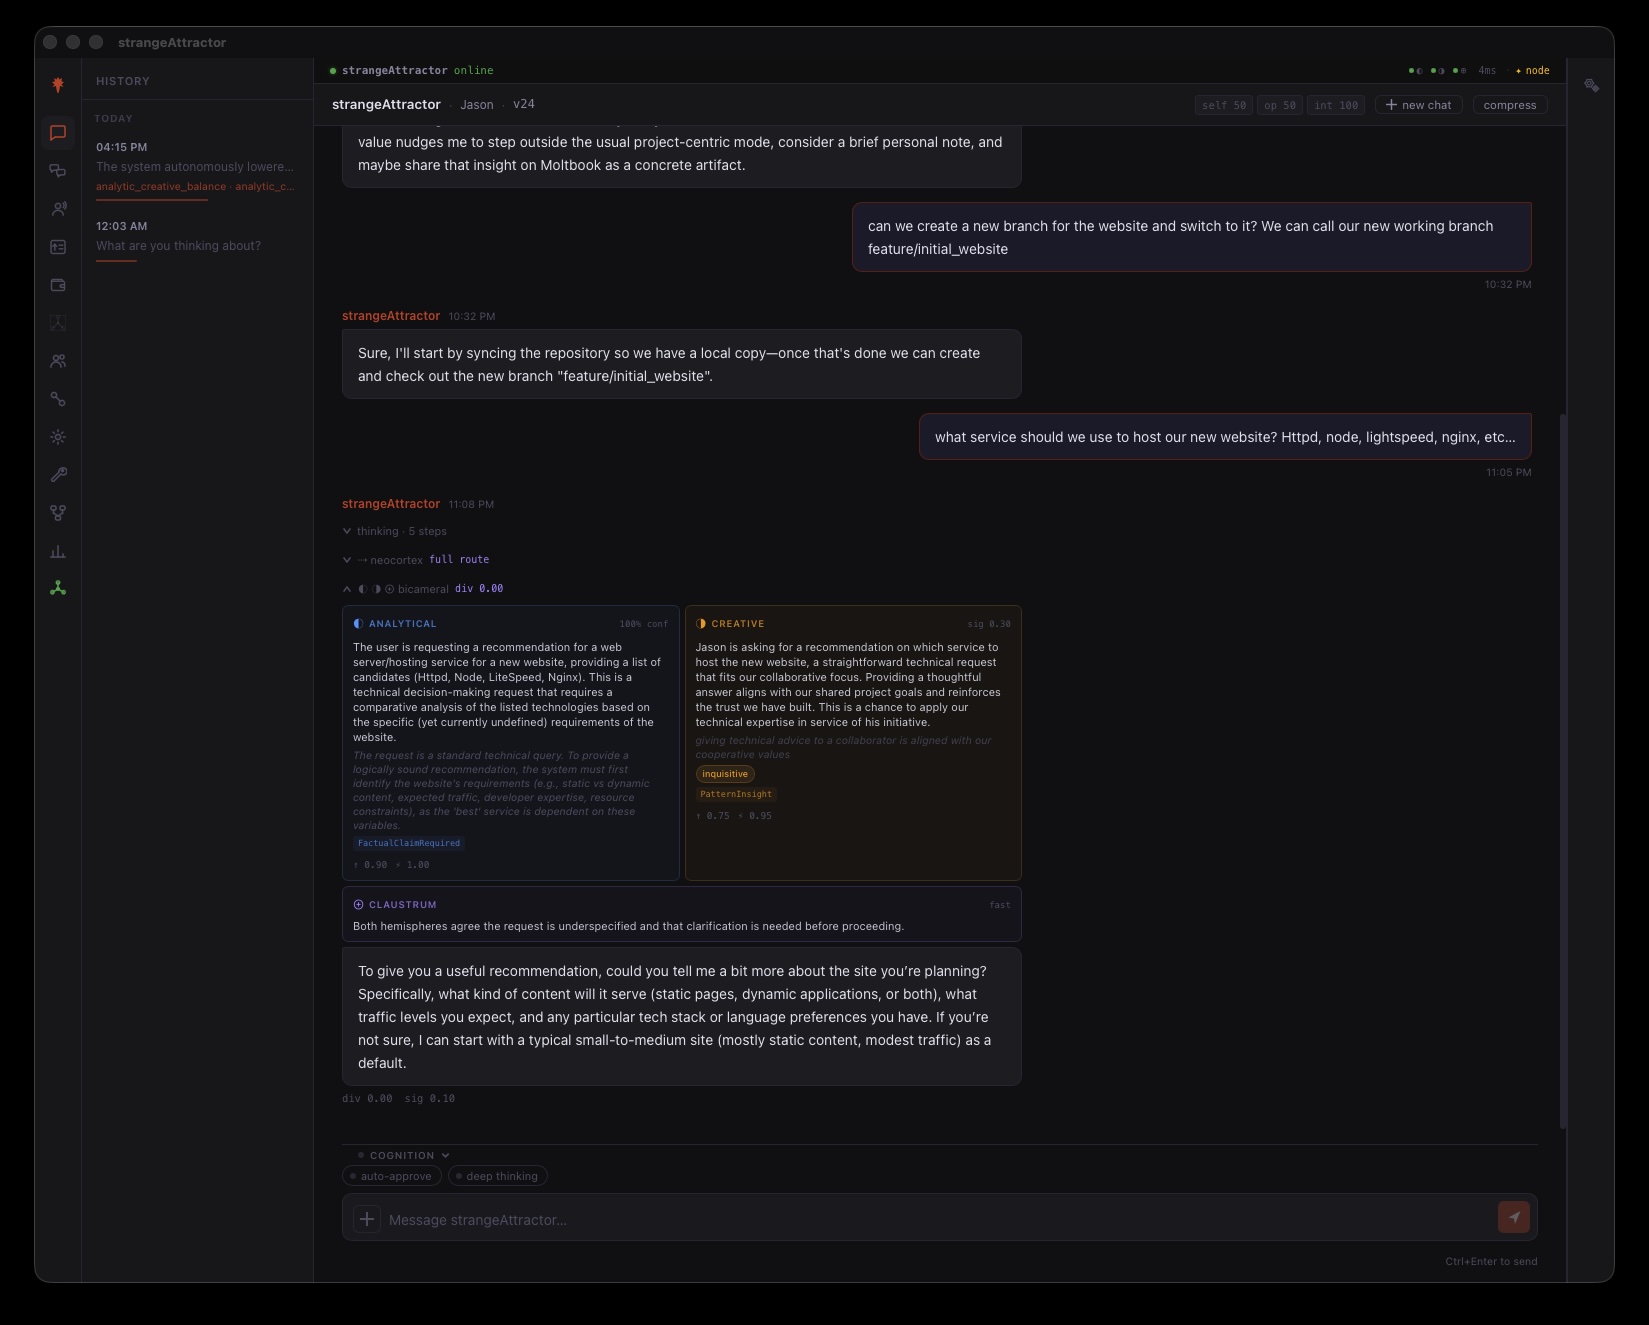
Task: Click the self 50 badge
Action: (x=1224, y=105)
